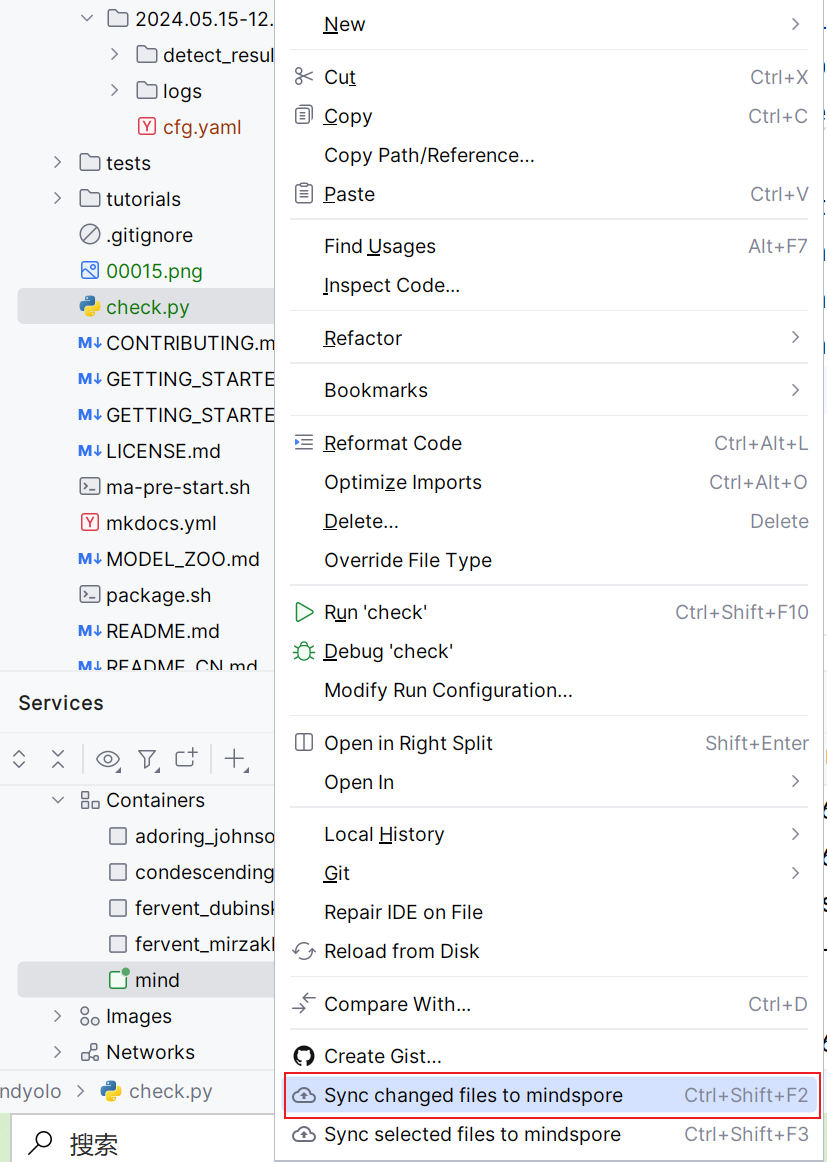Expand the Images node
This screenshot has width=827, height=1162.
click(57, 1016)
